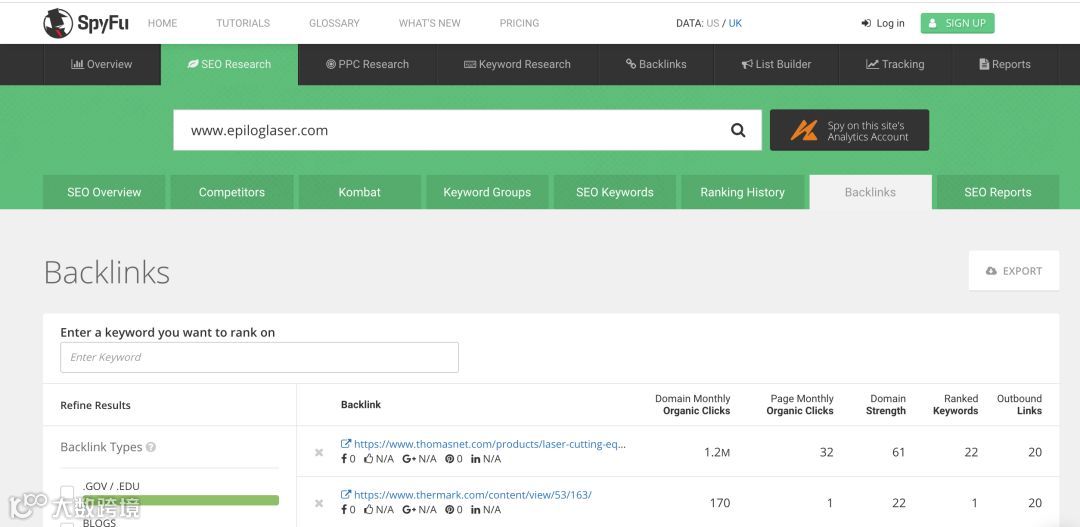Click the external link icon for thermark.com
Image resolution: width=1080 pixels, height=527 pixels.
(x=346, y=495)
